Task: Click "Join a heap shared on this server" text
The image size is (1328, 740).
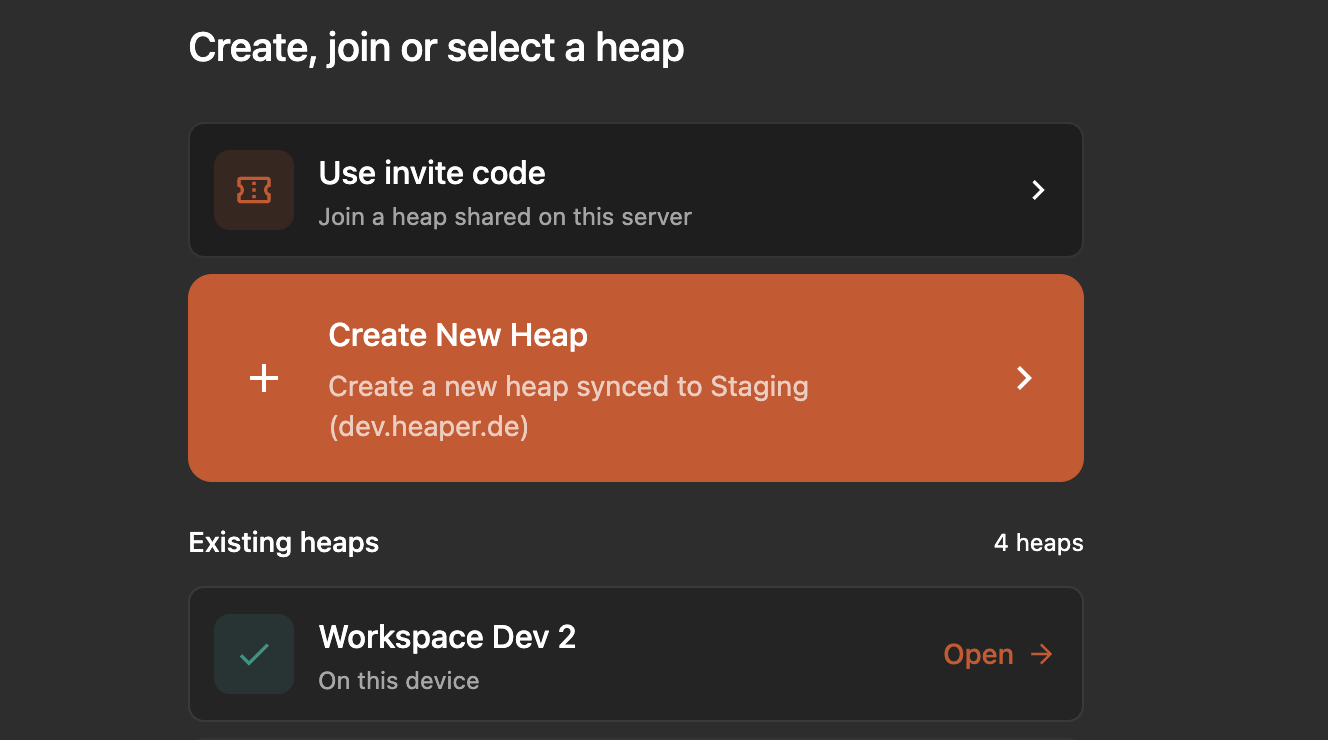Action: 505,217
